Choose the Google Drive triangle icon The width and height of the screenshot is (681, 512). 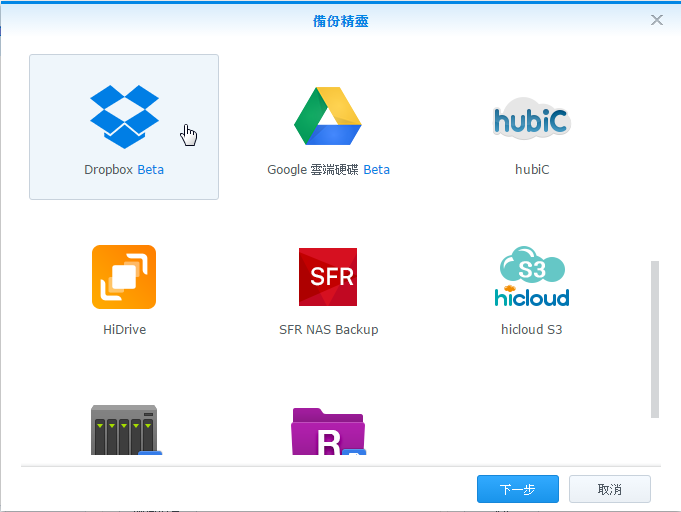pos(327,116)
